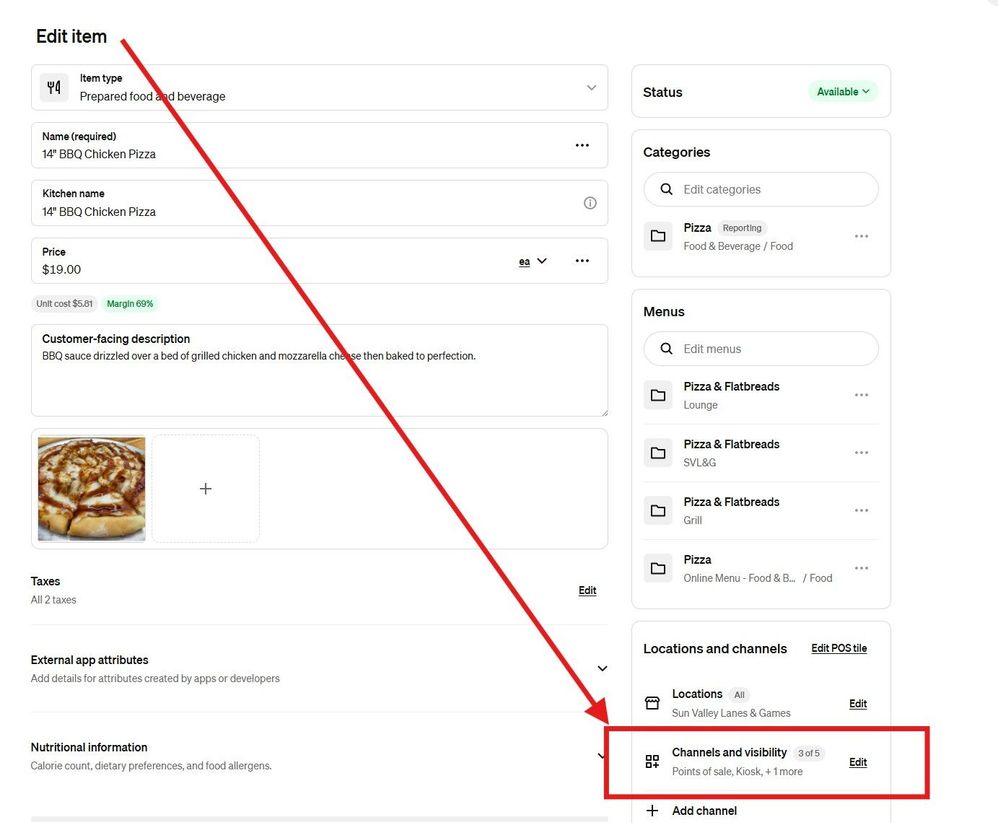Image resolution: width=998 pixels, height=823 pixels.
Task: Click Kitchen name info icon
Action: tap(590, 203)
